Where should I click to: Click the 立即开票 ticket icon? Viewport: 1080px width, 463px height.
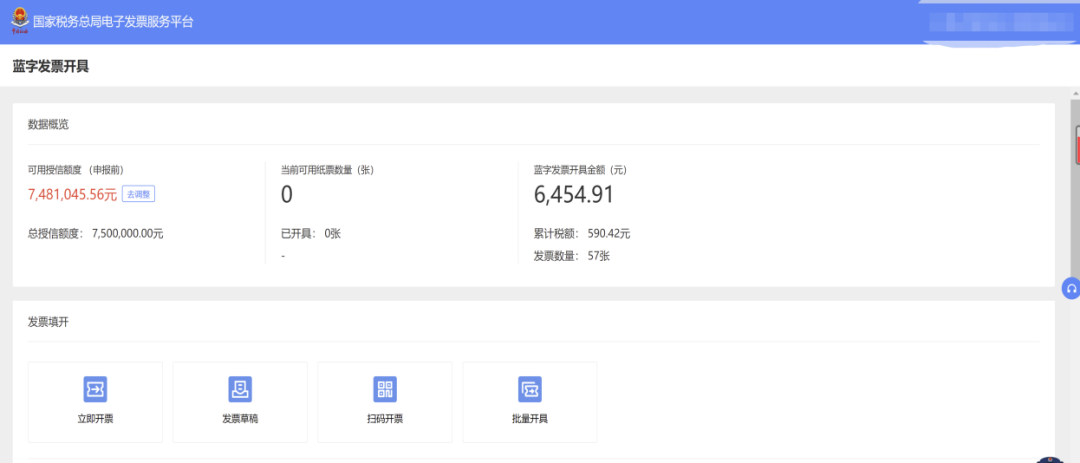[95, 389]
